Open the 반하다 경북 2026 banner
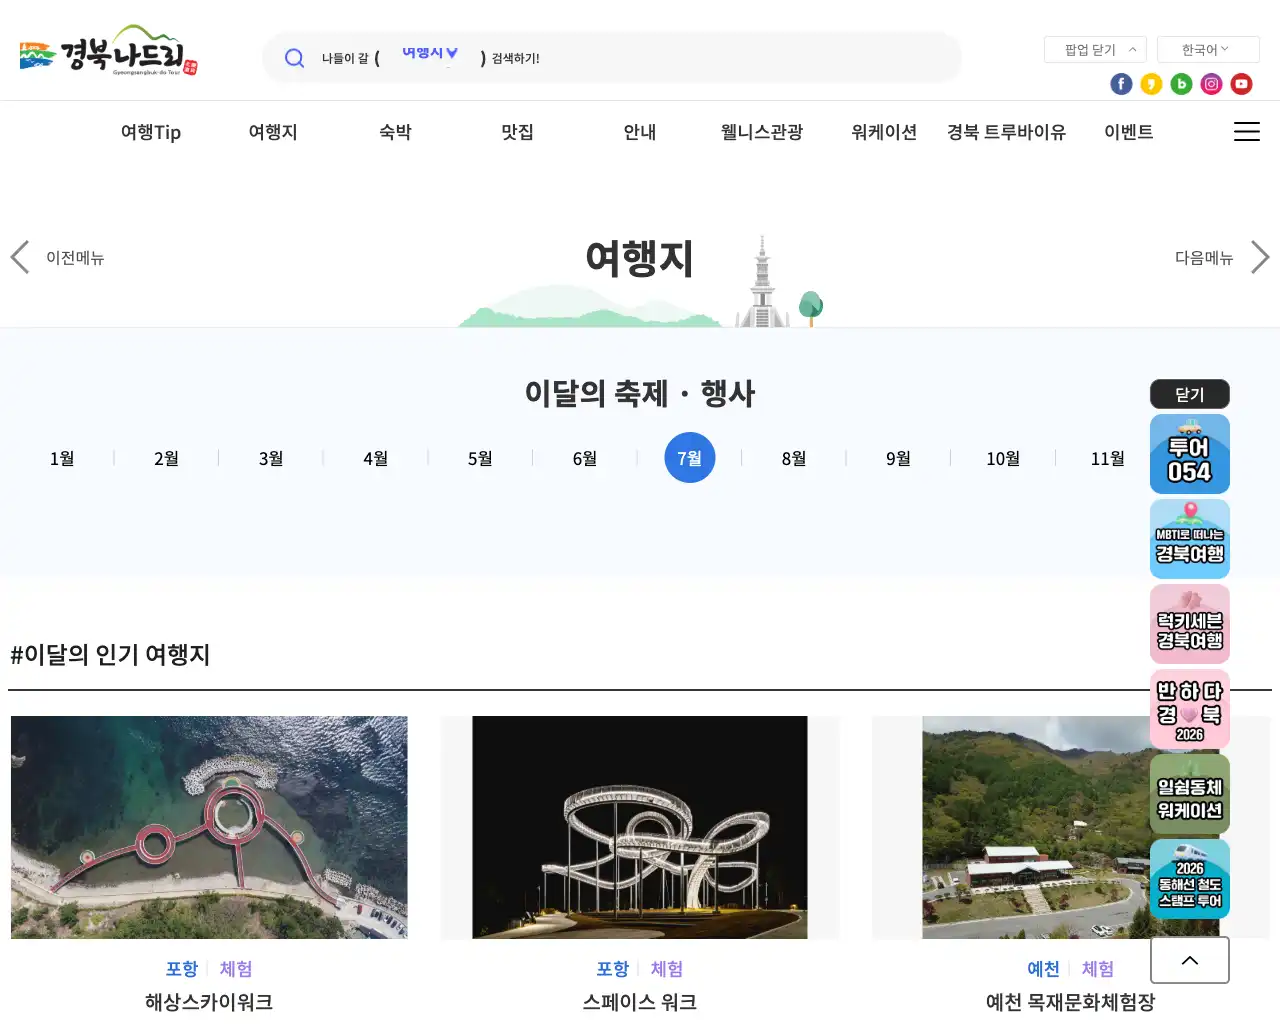 click(1190, 709)
